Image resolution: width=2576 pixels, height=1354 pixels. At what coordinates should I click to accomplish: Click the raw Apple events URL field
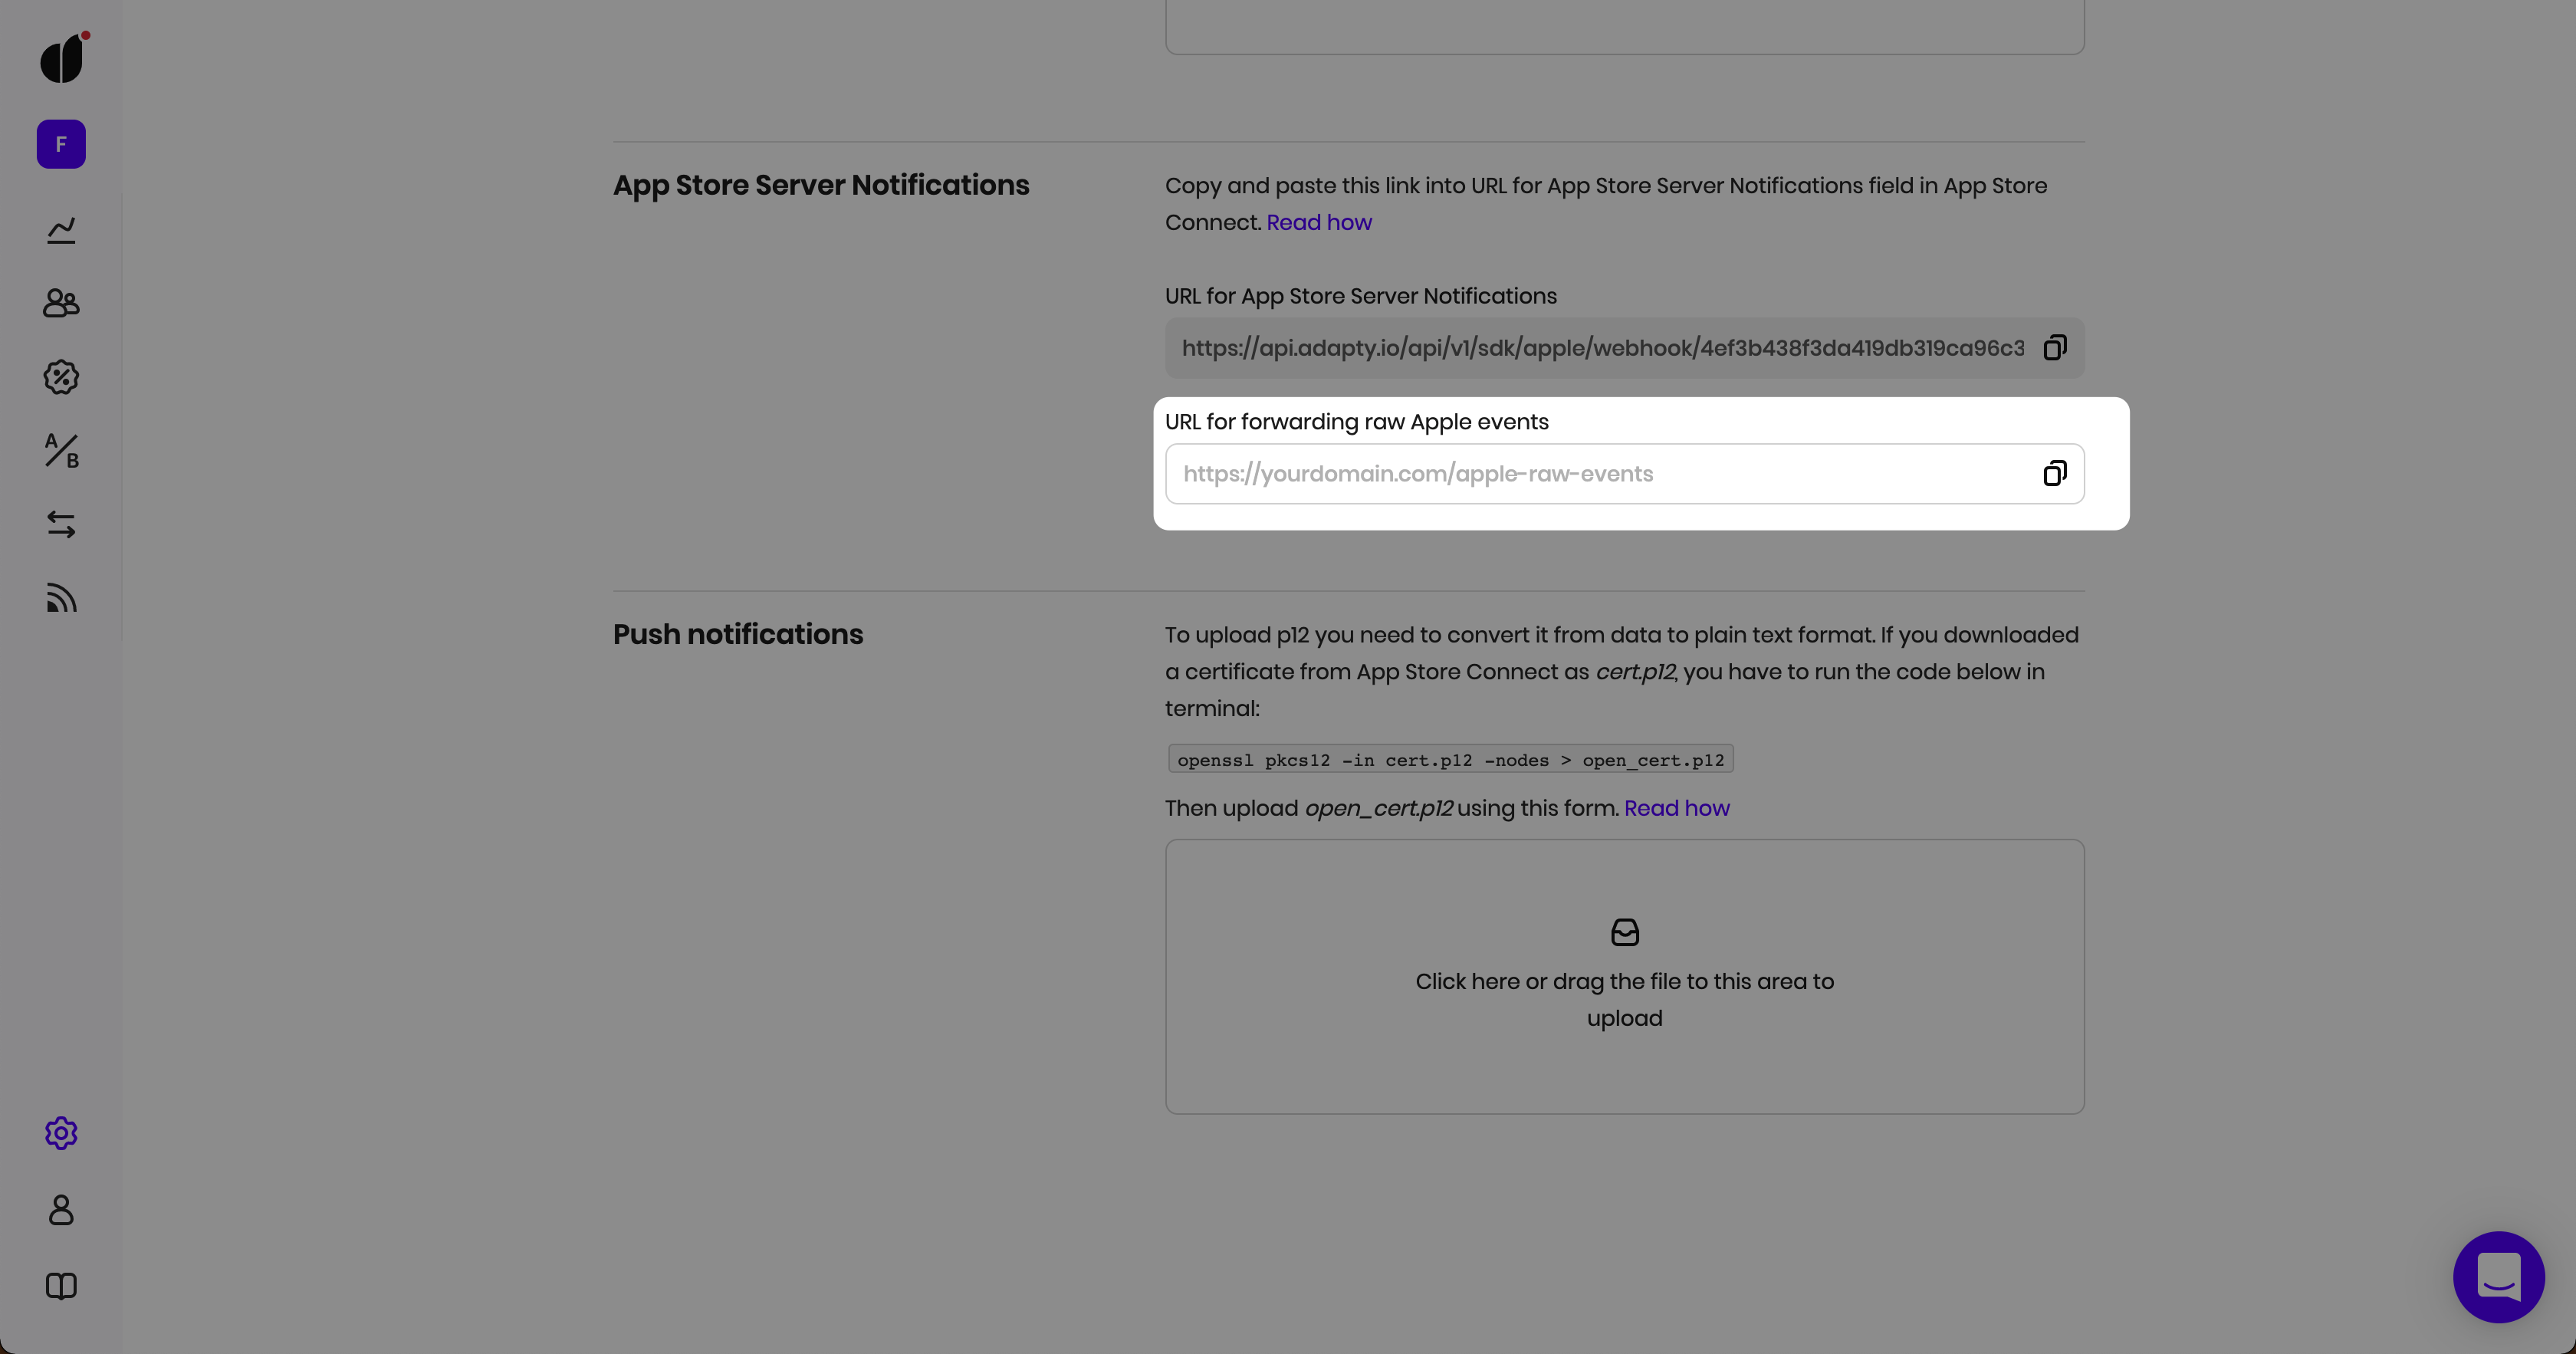[x=1600, y=474]
